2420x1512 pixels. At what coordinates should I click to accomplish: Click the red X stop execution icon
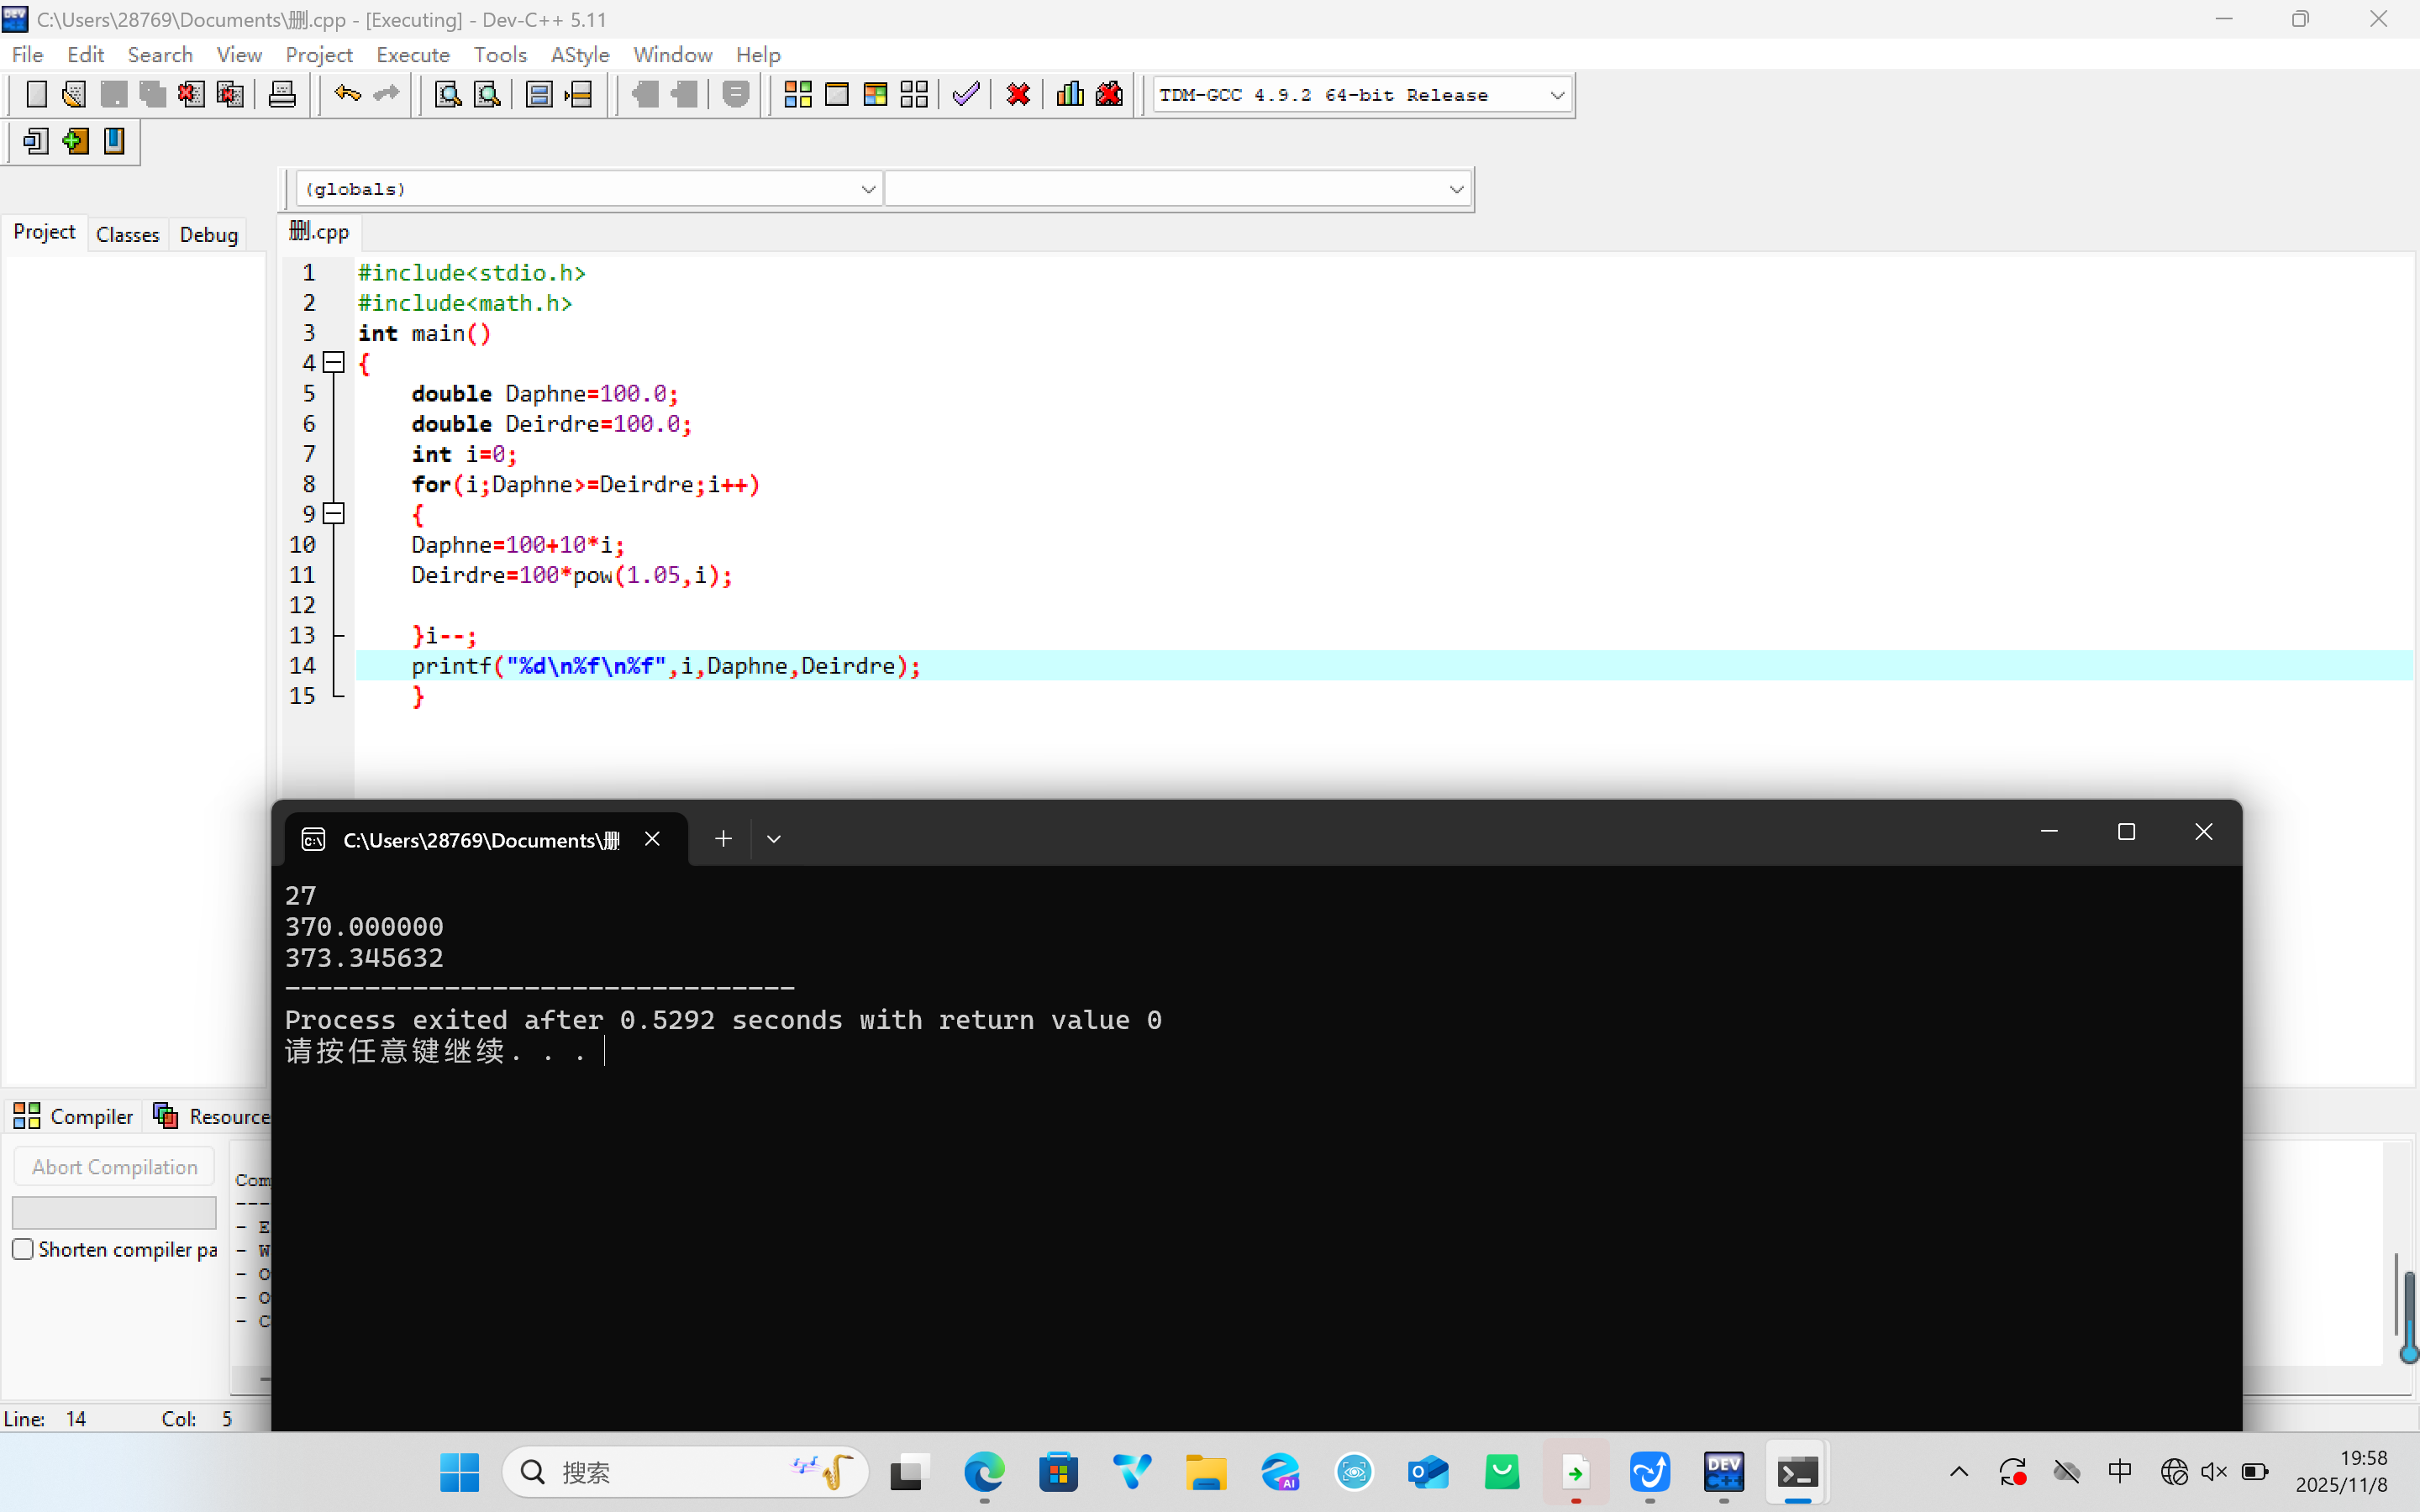click(x=1018, y=95)
